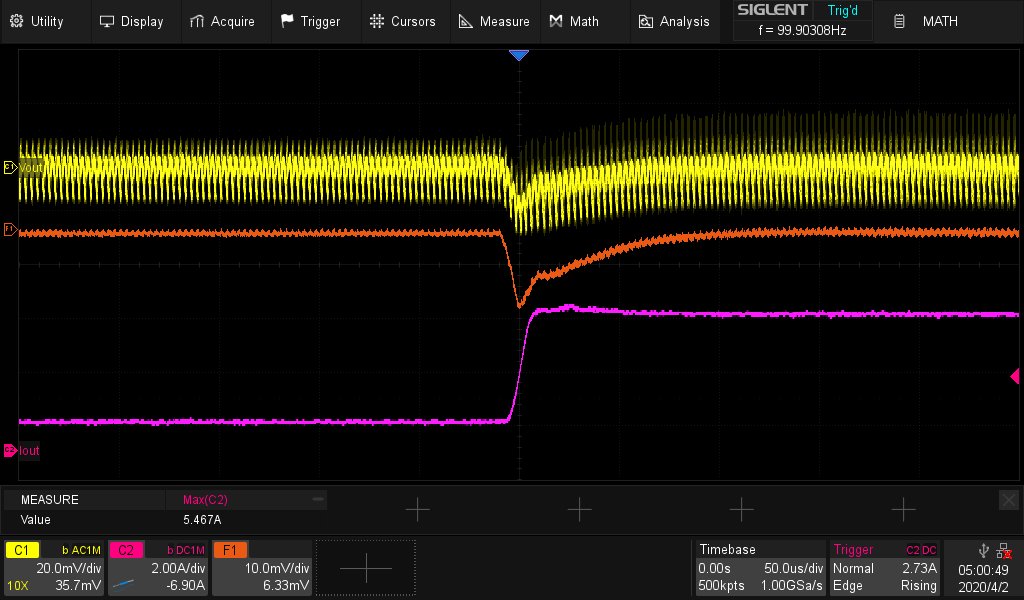Click the trigger position marker at top

coord(518,56)
